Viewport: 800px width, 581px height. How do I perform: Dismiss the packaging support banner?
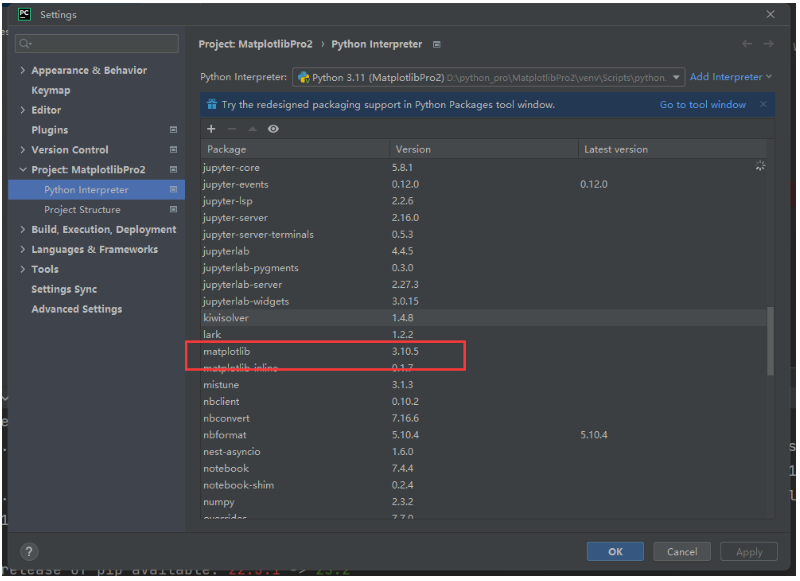coord(763,104)
